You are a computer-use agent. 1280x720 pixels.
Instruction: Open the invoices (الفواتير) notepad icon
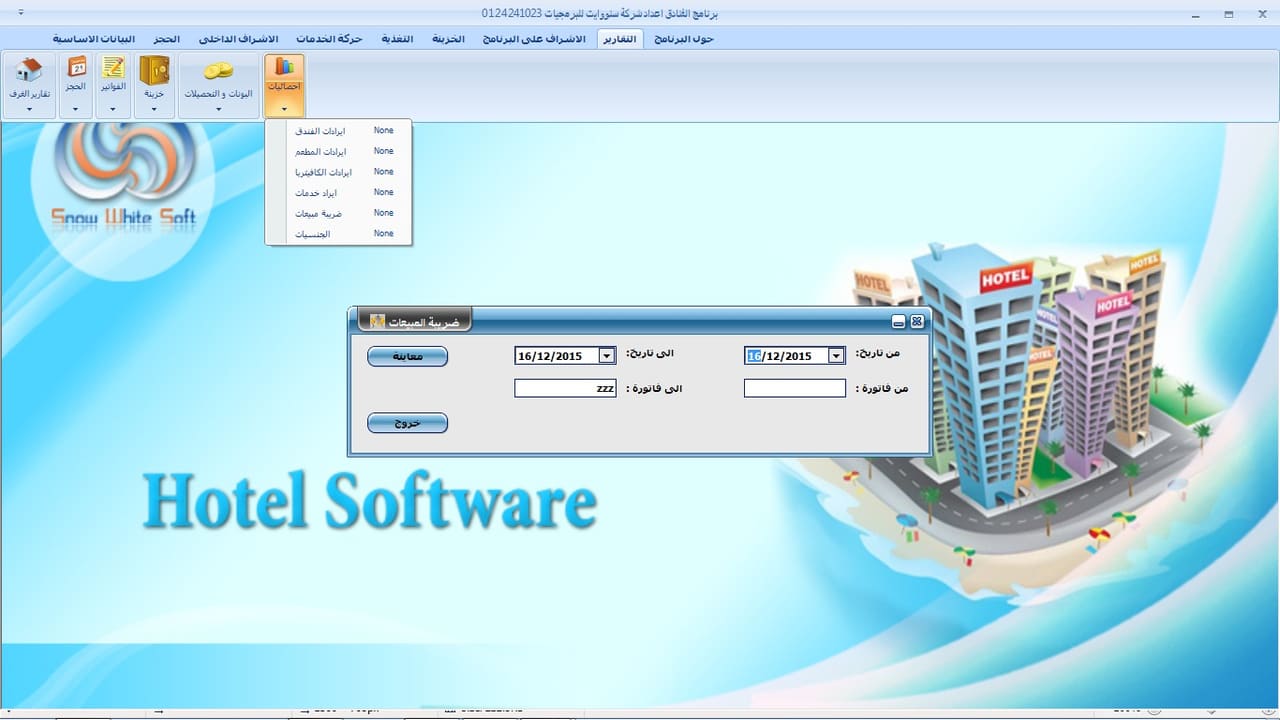tap(113, 68)
